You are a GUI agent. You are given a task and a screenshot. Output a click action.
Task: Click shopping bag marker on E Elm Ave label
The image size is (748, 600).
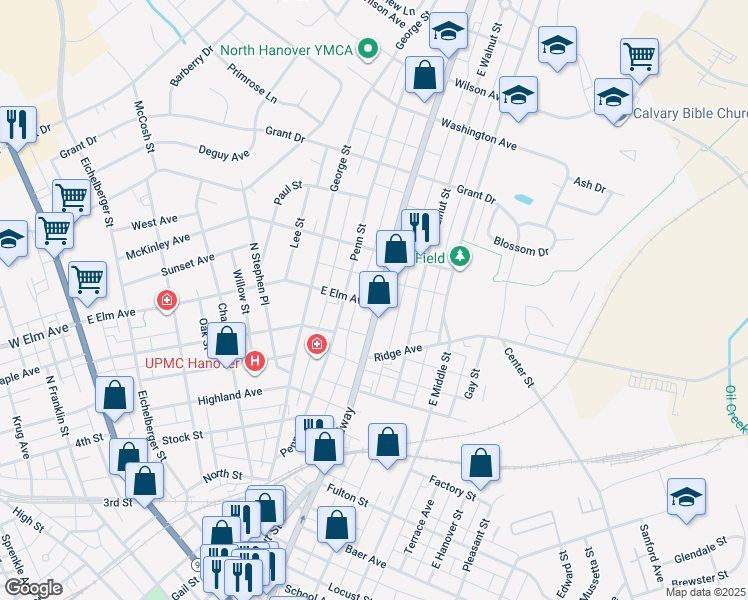pos(378,291)
